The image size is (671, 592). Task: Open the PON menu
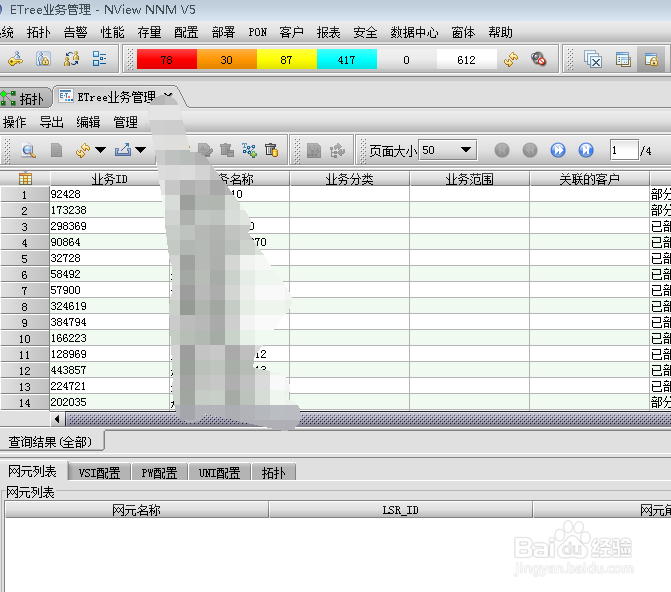pos(258,33)
